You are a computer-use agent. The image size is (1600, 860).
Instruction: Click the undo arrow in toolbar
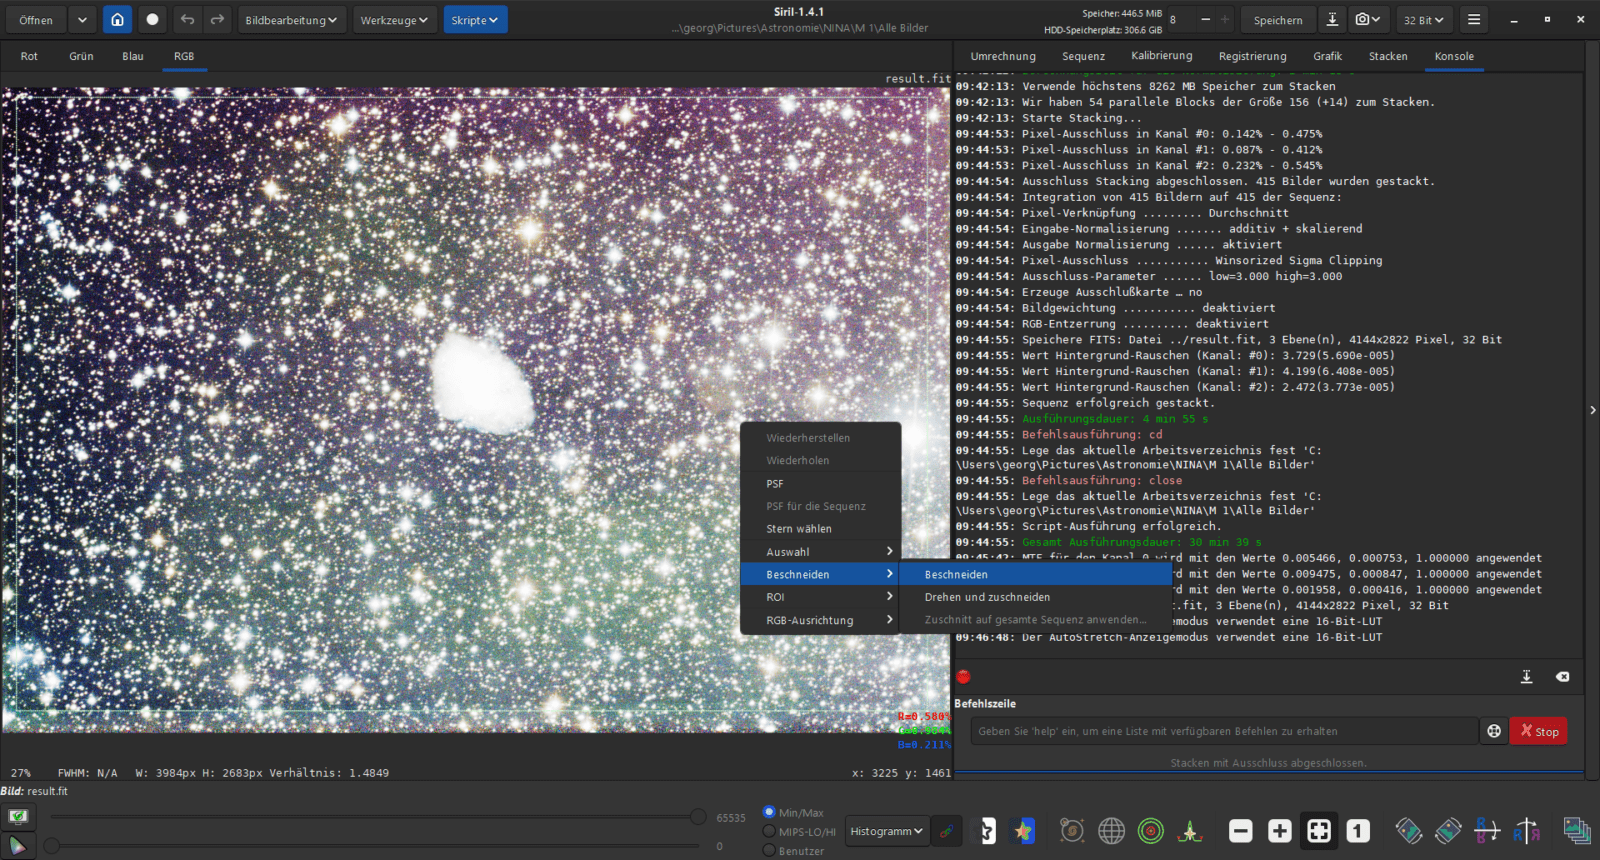187,20
